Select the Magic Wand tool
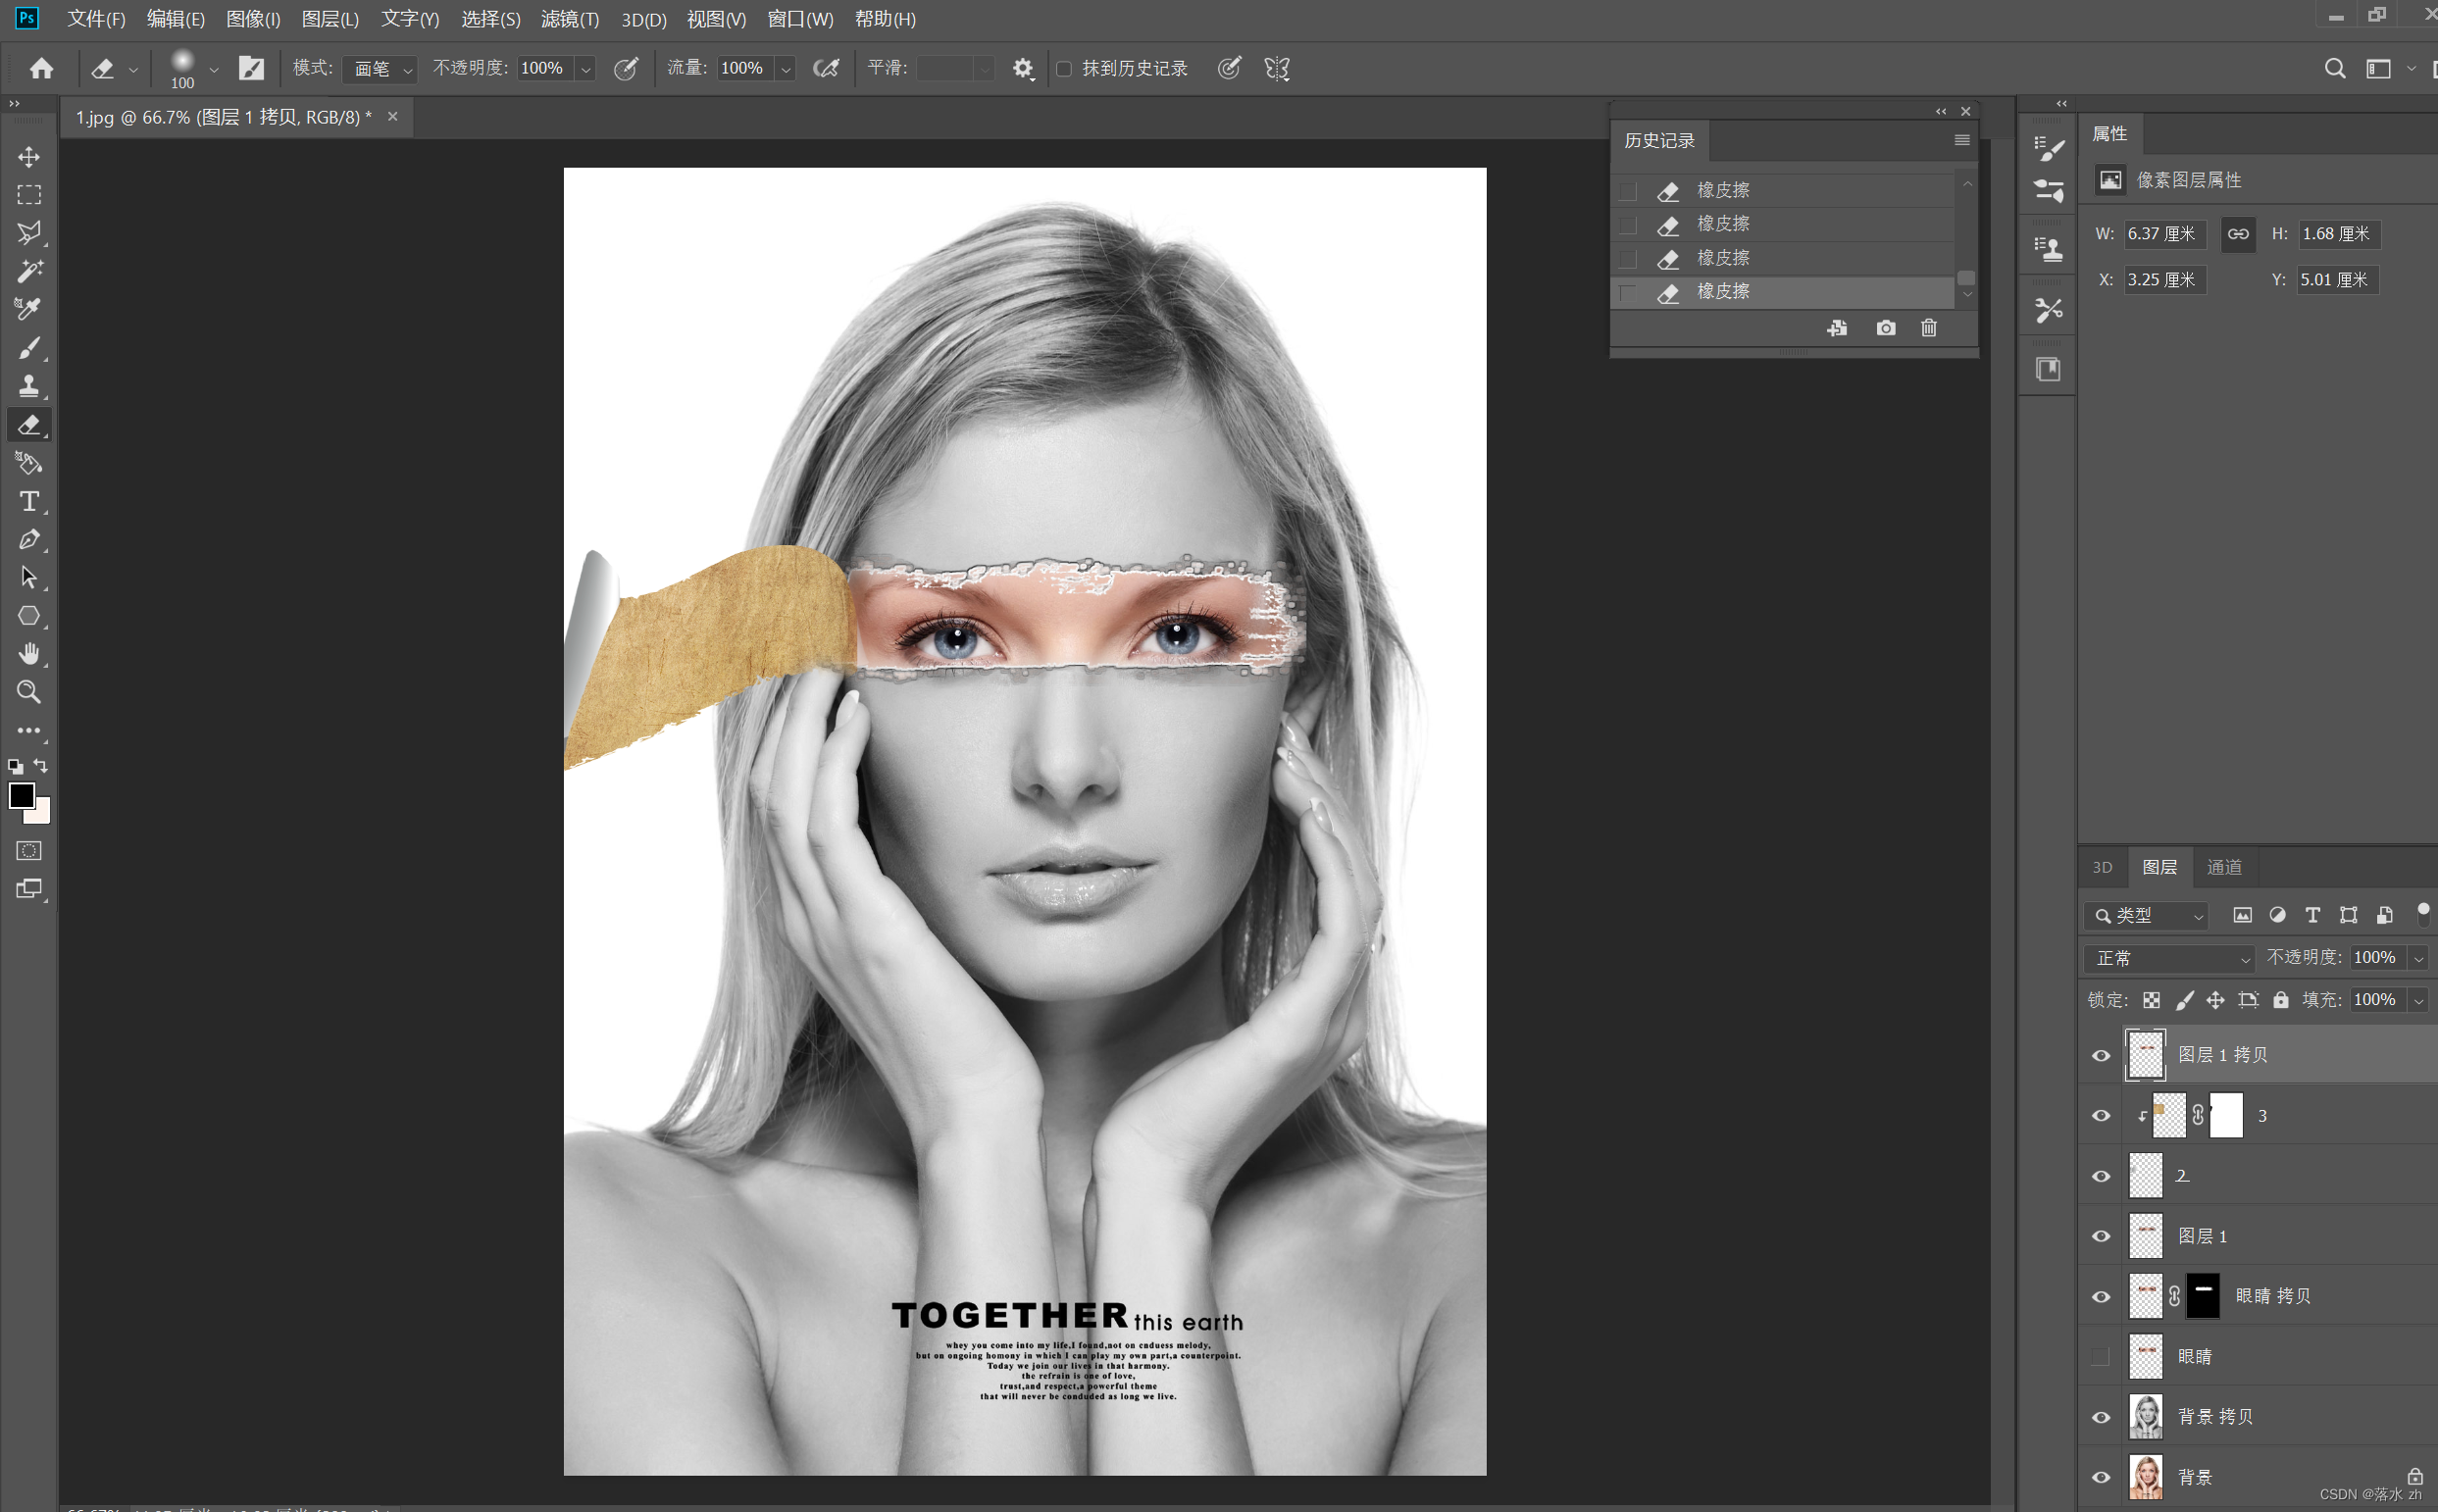This screenshot has height=1512, width=2438. point(29,271)
